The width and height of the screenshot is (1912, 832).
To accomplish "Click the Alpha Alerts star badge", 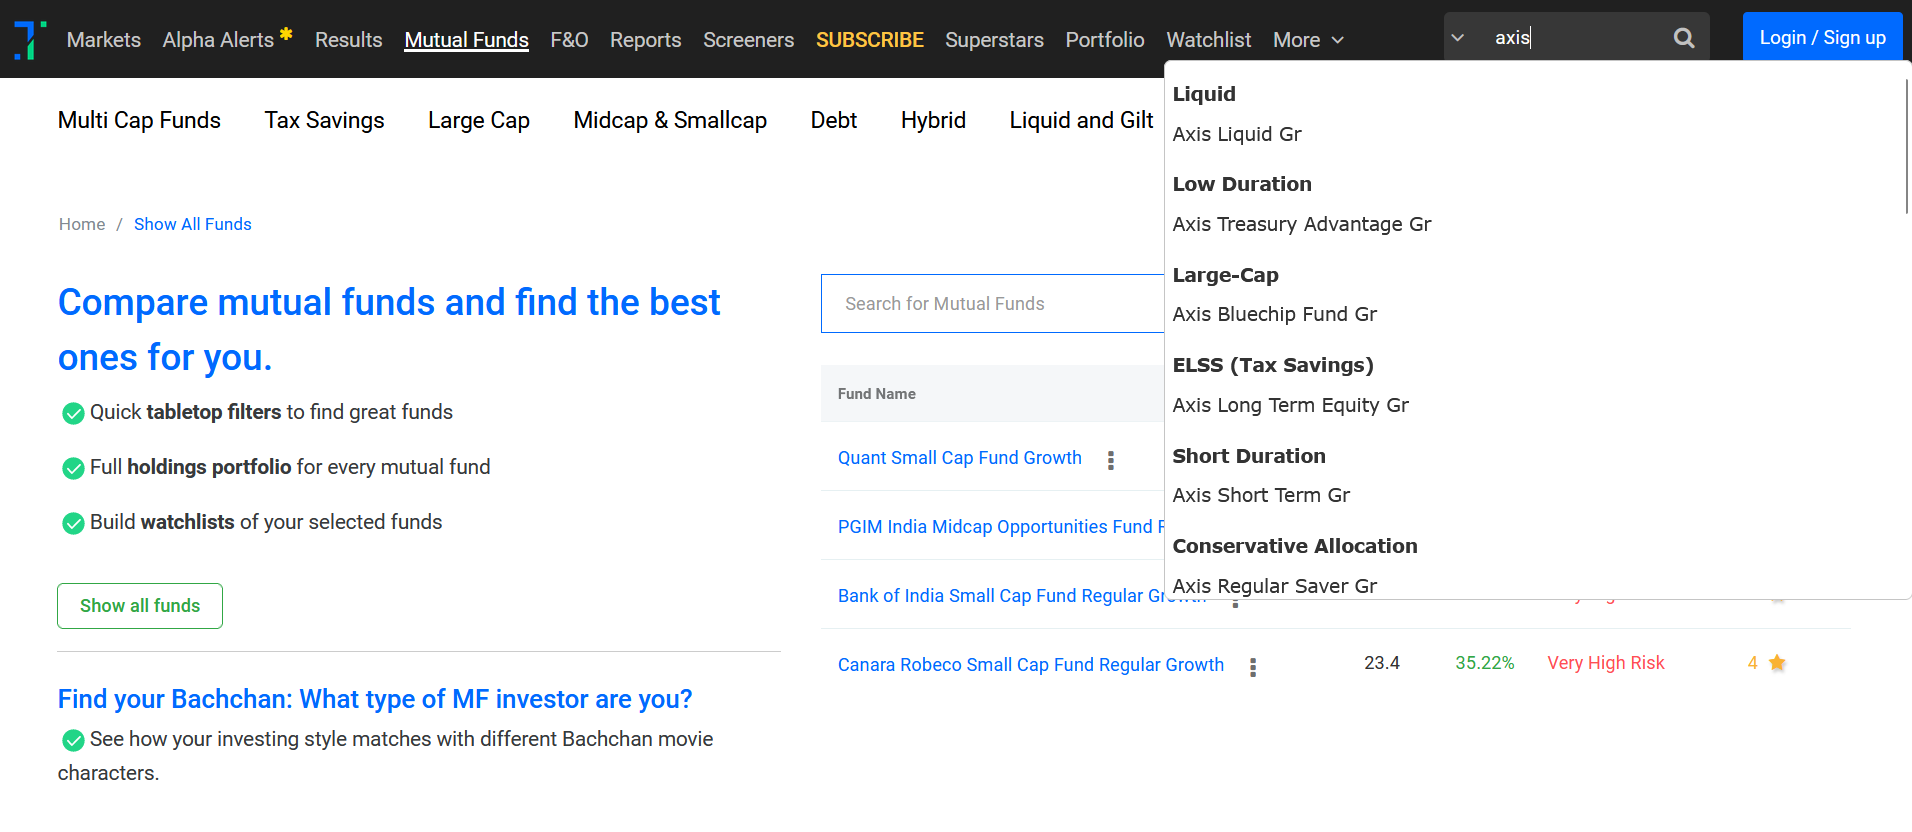I will 286,34.
